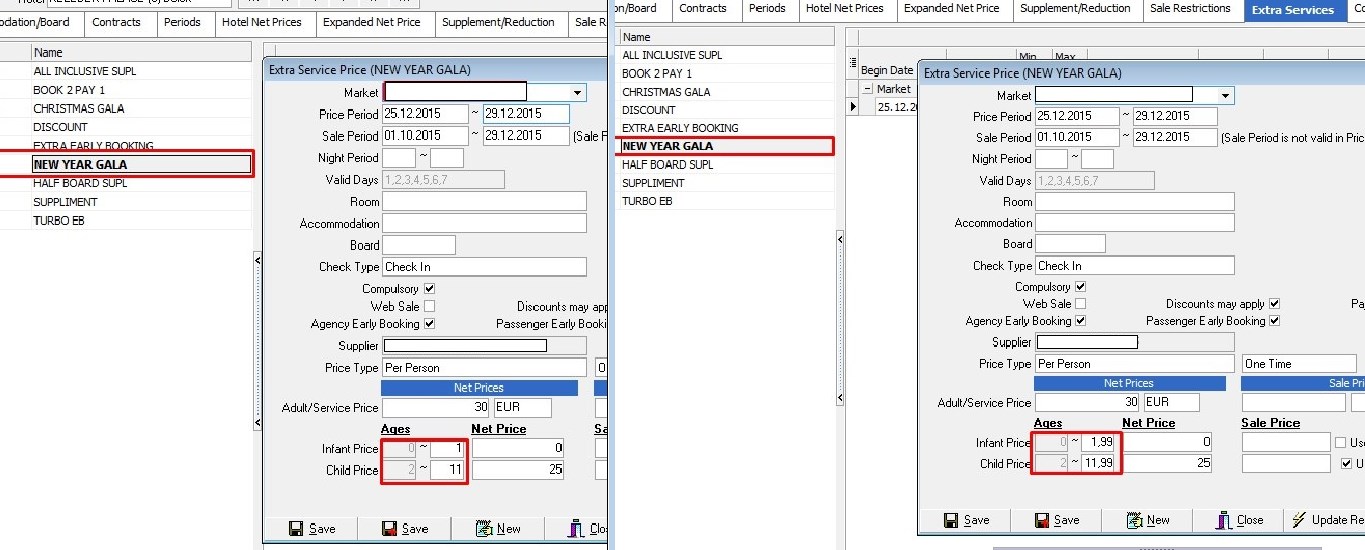Click the New button in right dialog
1365x550 pixels.
1147,520
